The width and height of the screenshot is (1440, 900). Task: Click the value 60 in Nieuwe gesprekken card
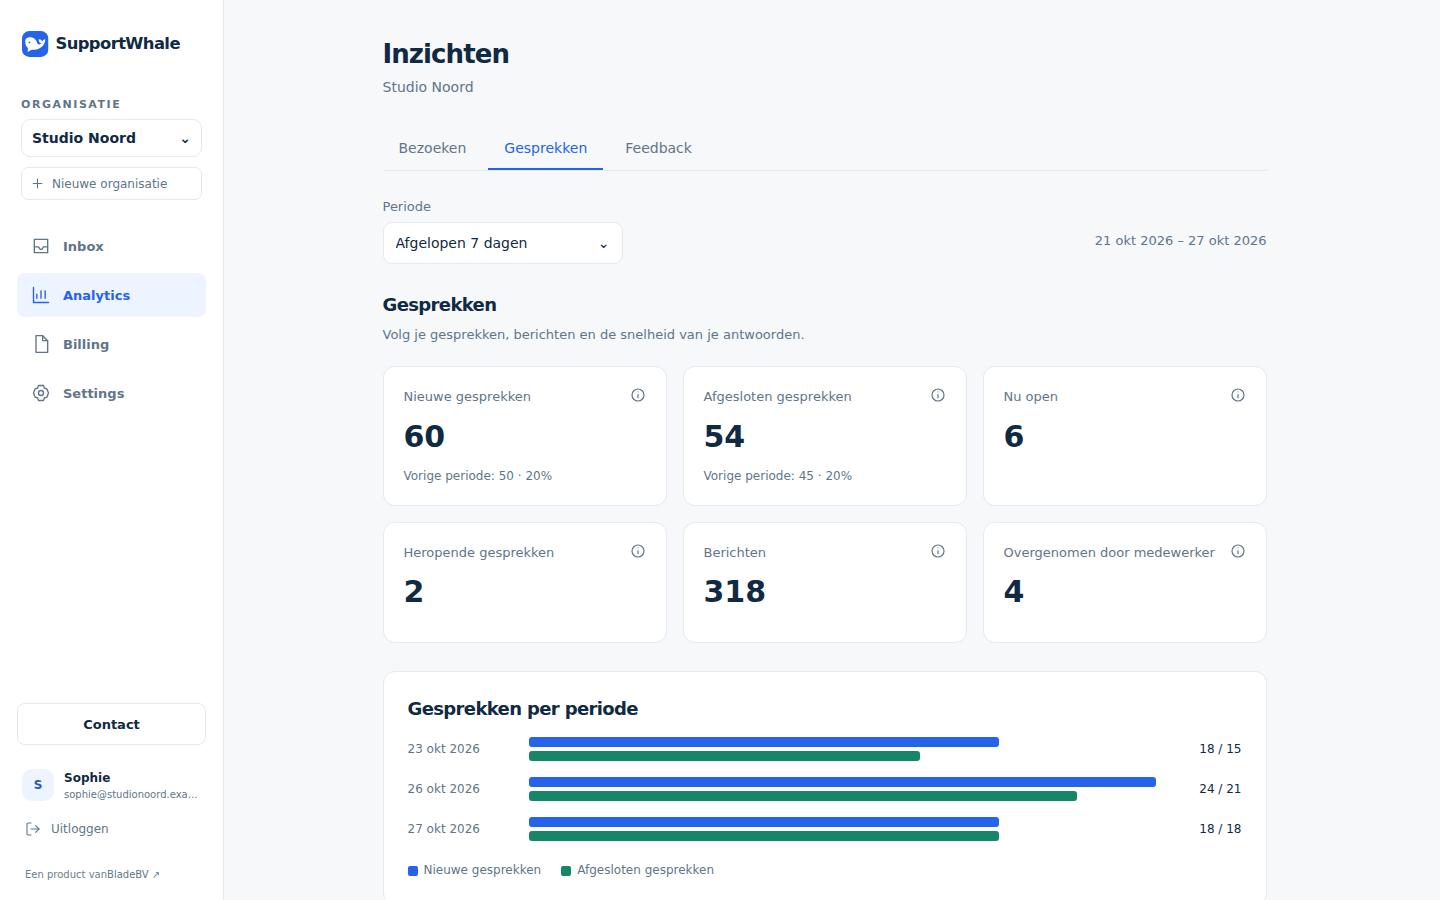(424, 436)
